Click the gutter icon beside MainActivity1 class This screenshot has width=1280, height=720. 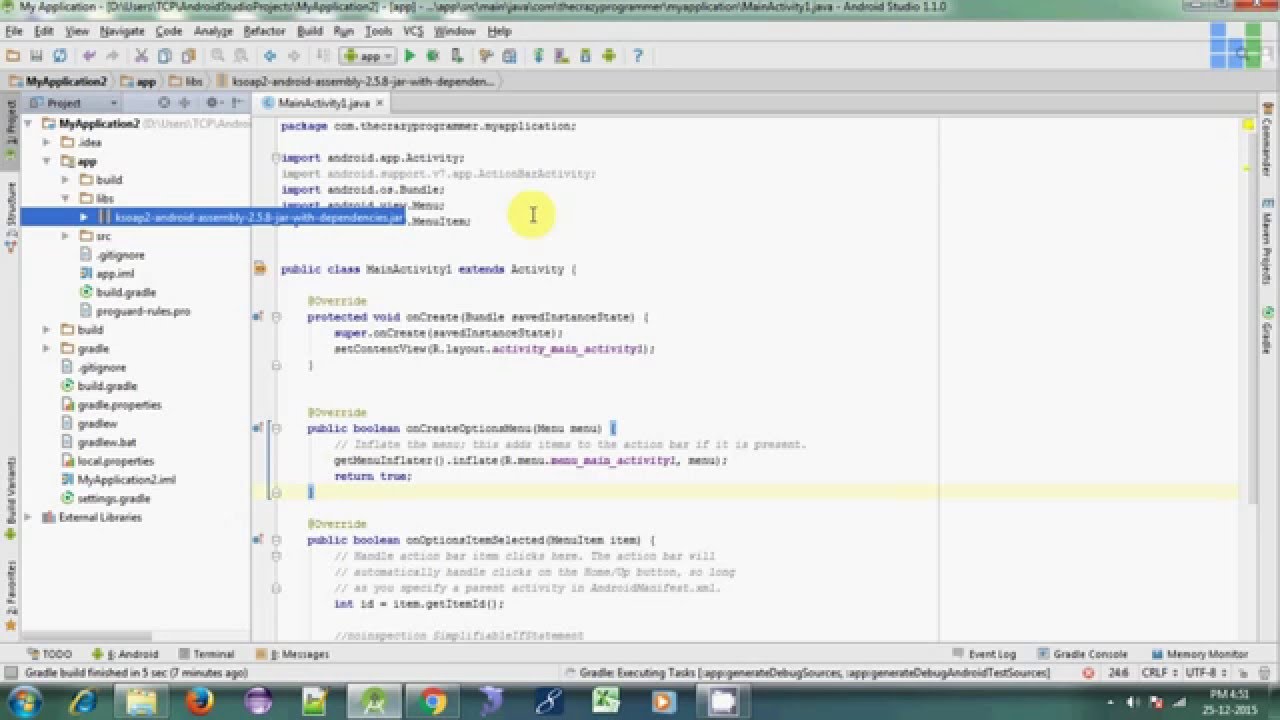(260, 268)
